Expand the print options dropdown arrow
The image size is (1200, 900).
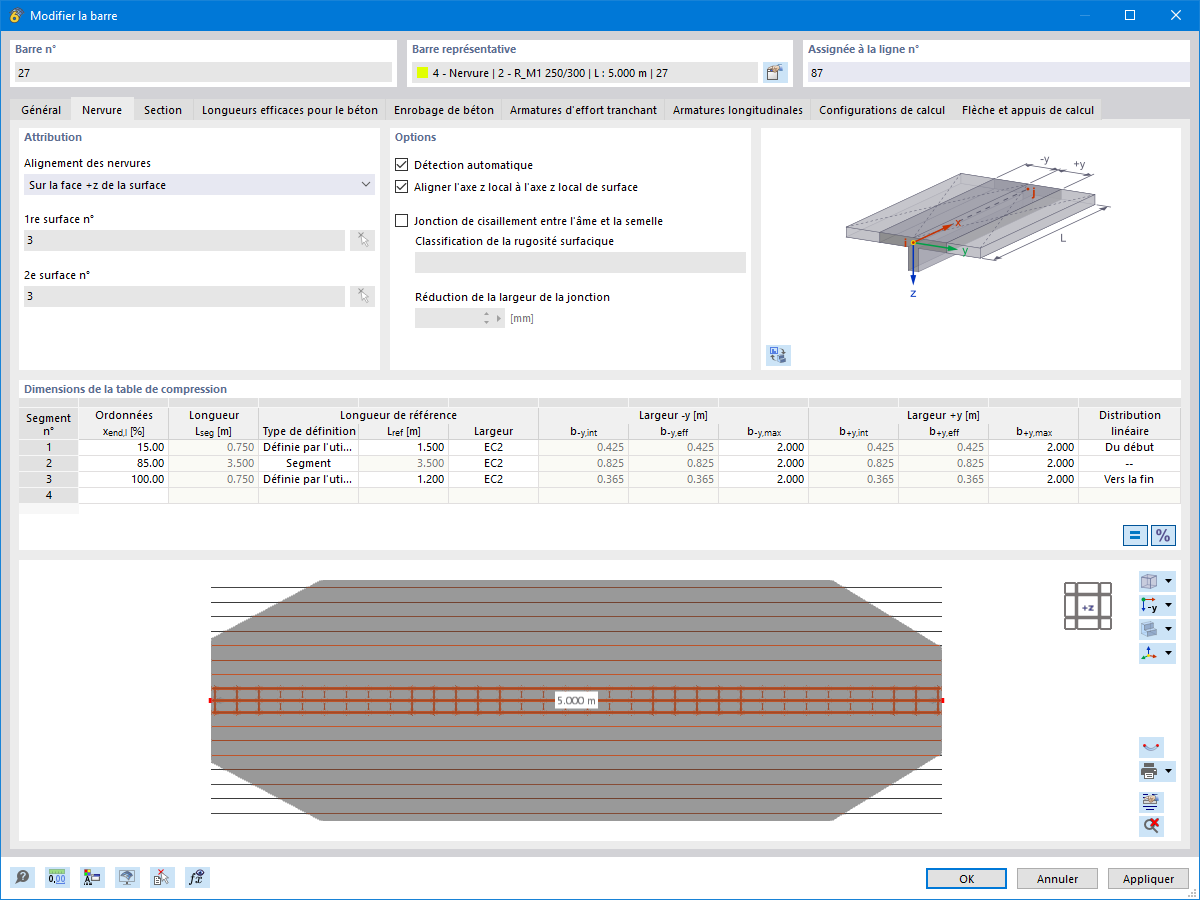click(1169, 772)
